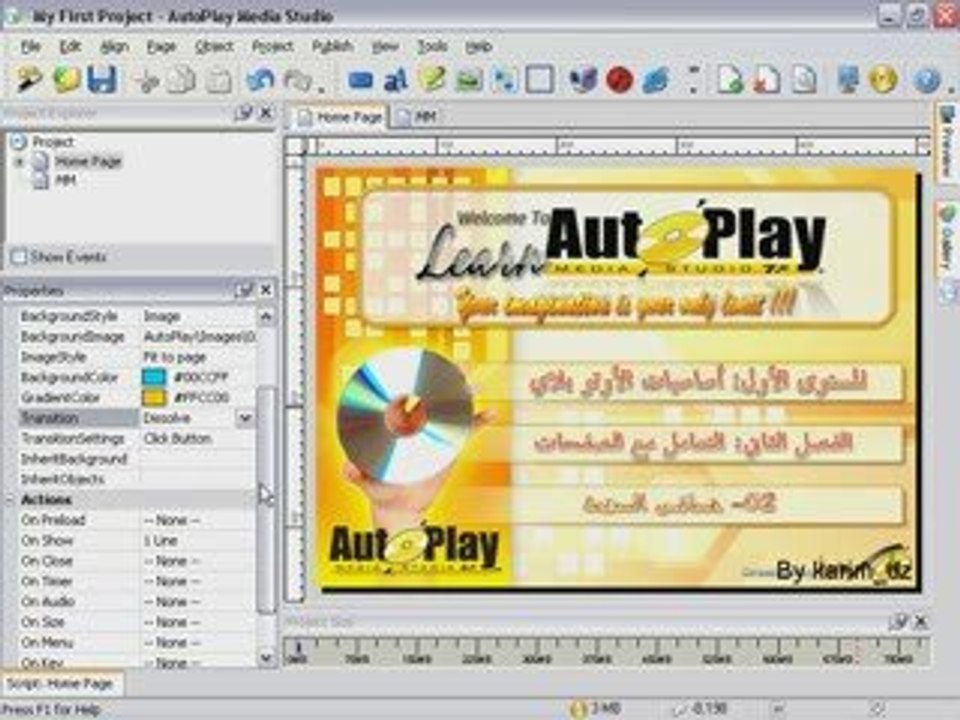Click the Redo arrow icon

tap(298, 80)
